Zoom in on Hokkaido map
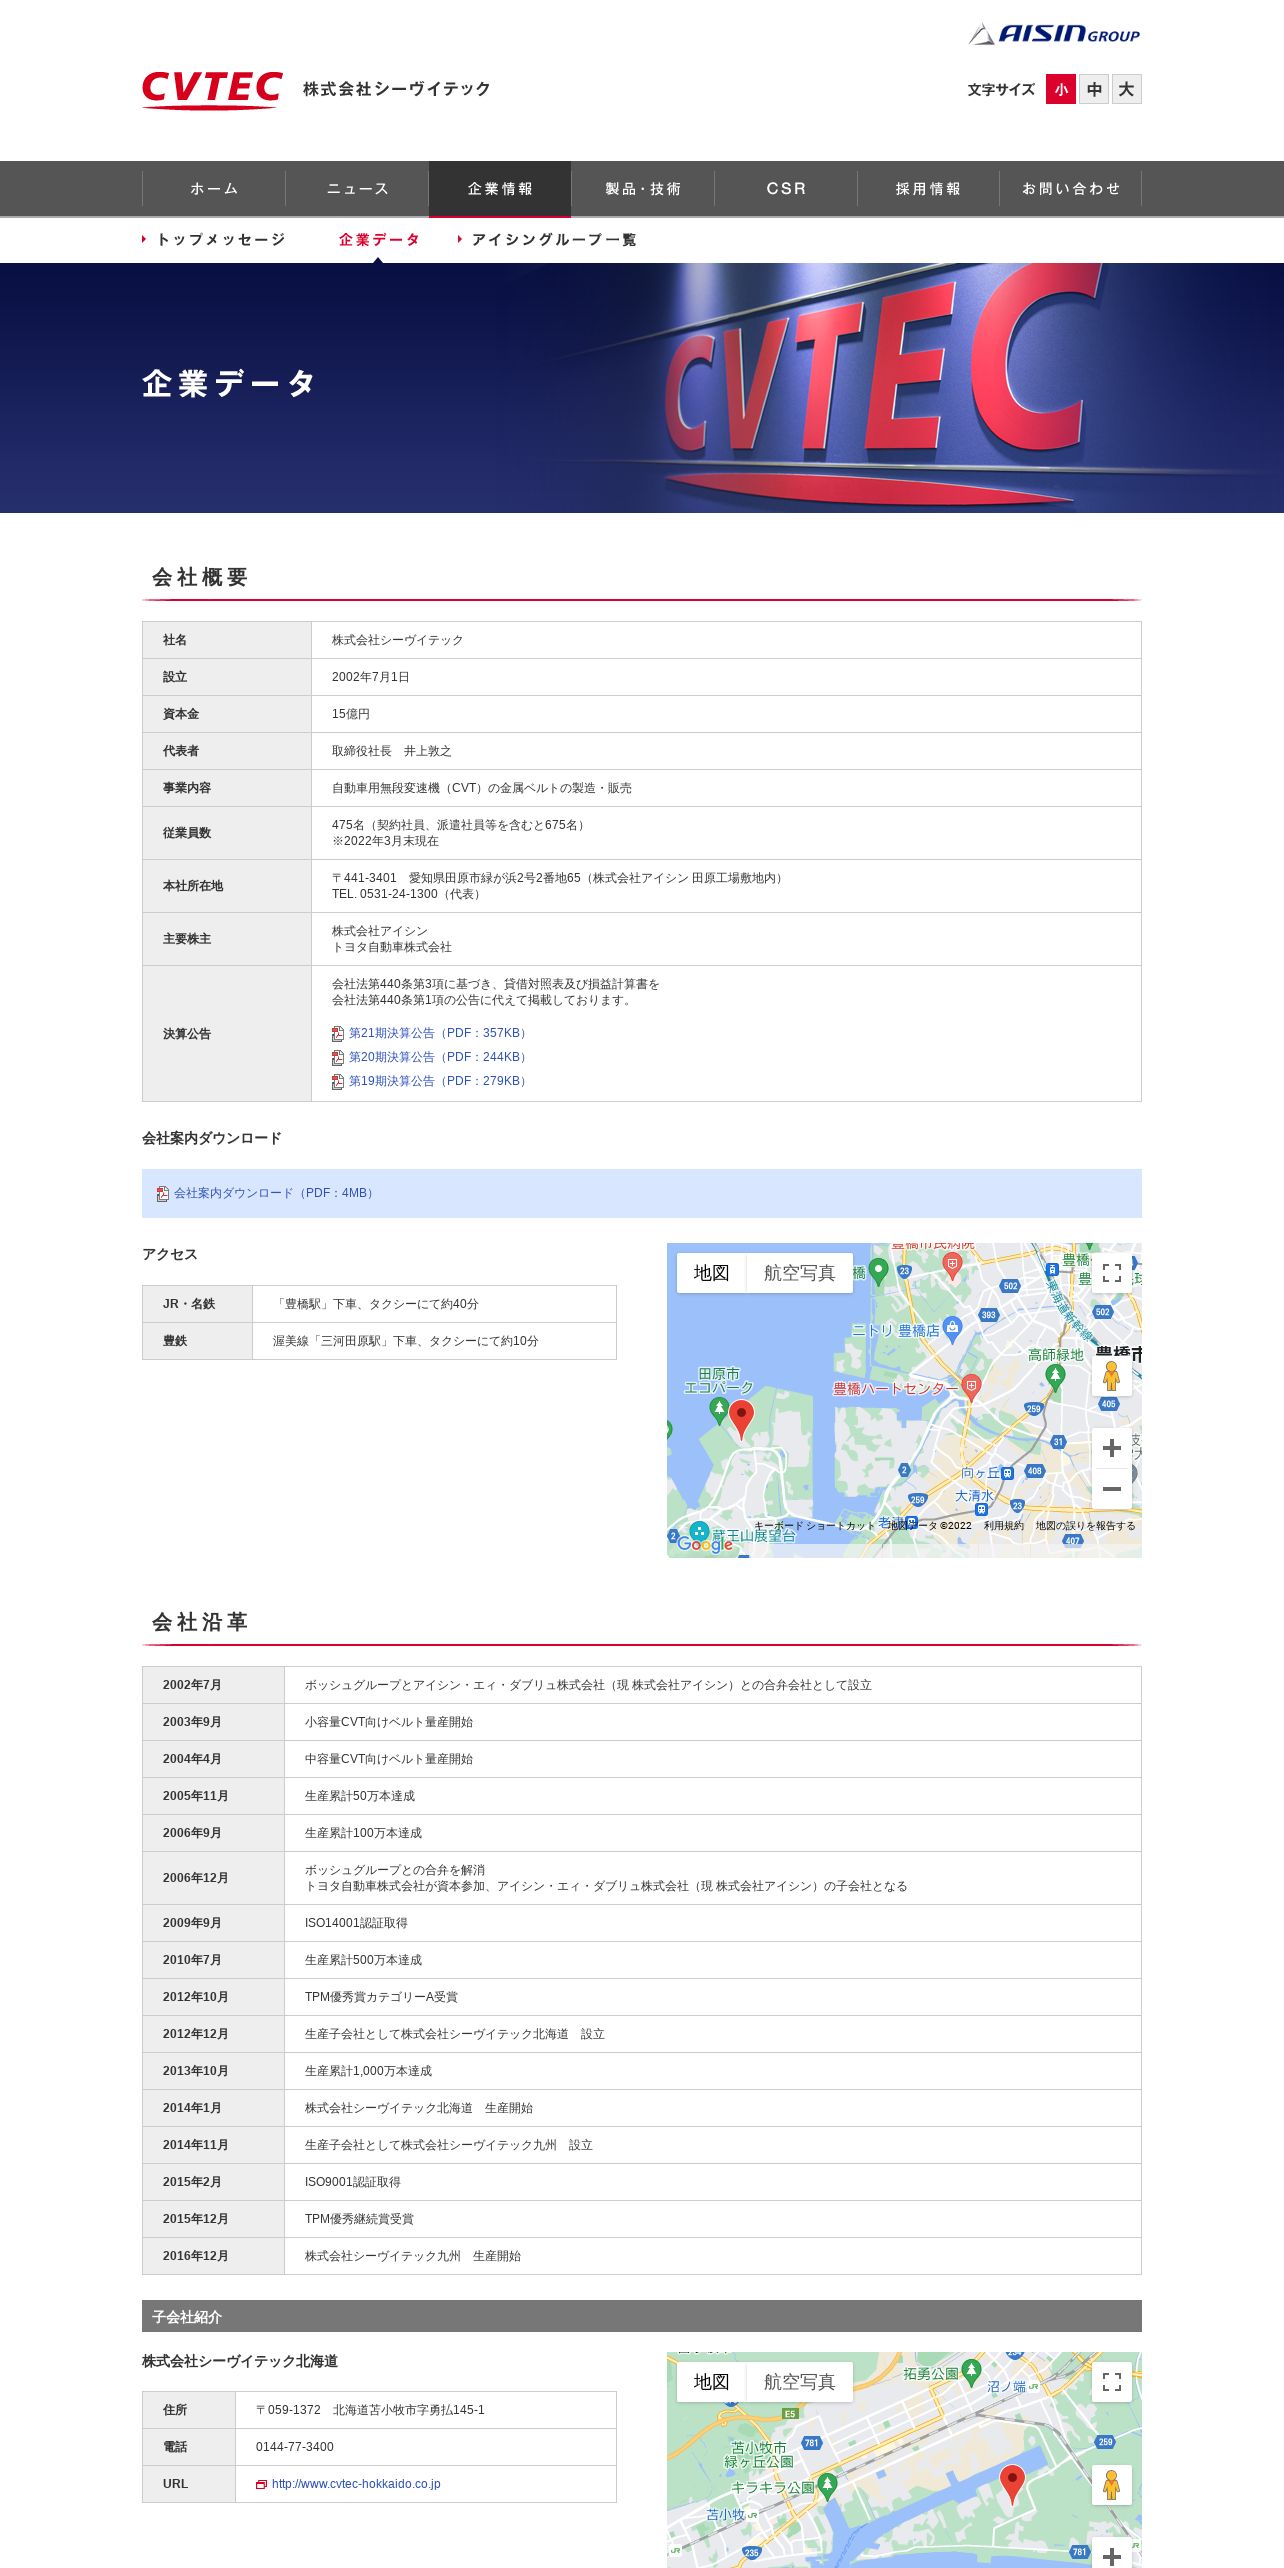 1112,2555
